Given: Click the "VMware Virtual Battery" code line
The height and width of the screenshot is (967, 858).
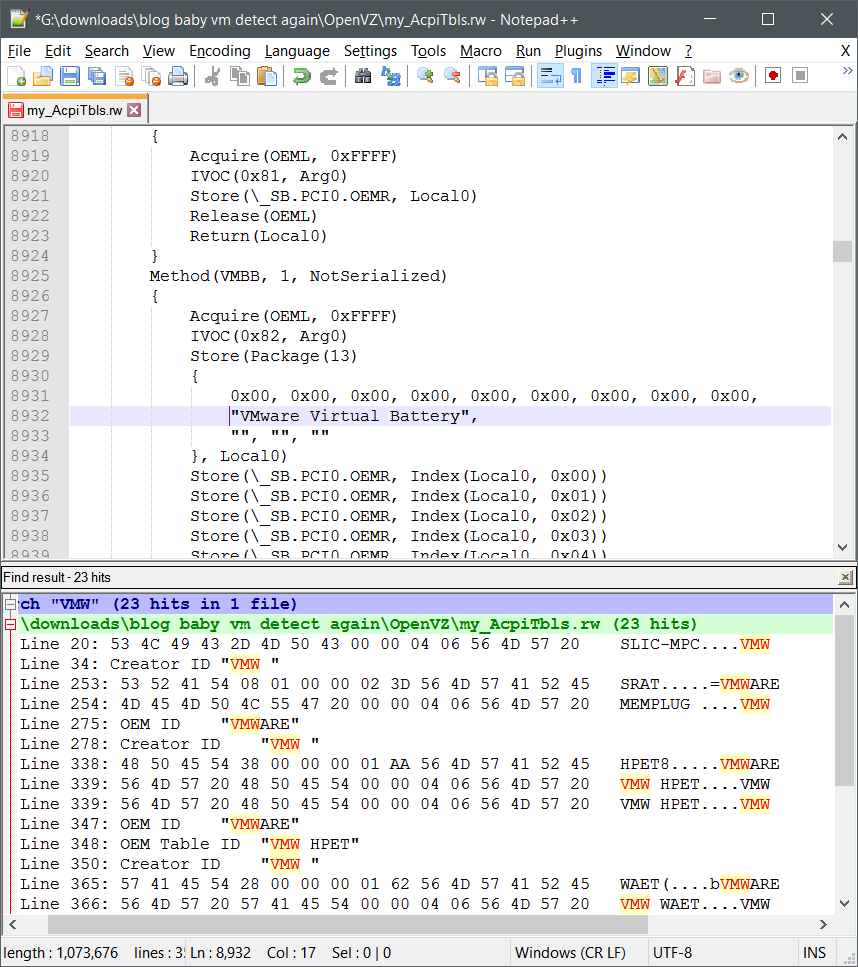Looking at the screenshot, I should [x=354, y=416].
